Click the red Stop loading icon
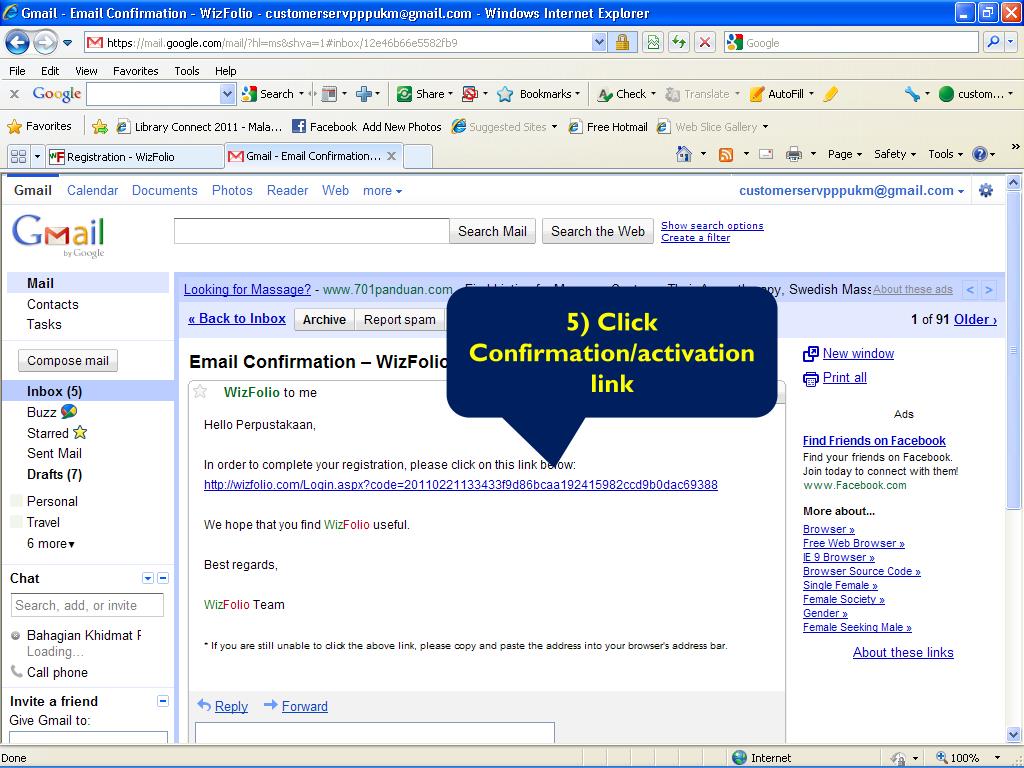The width and height of the screenshot is (1024, 768). pyautogui.click(x=705, y=42)
